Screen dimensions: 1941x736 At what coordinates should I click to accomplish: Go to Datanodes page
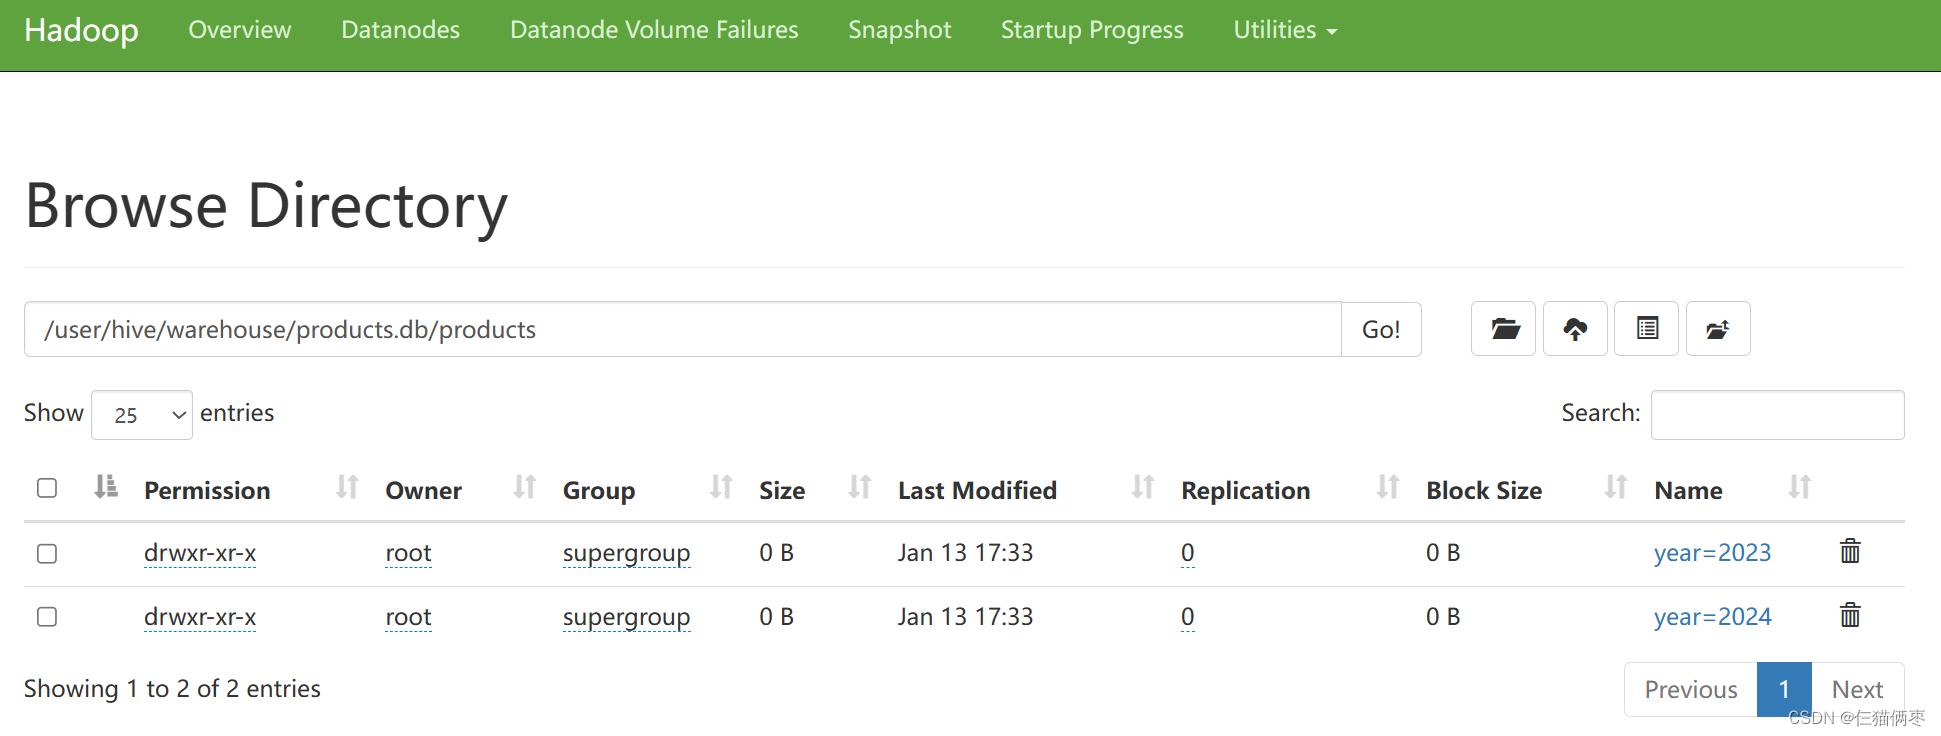tap(401, 30)
